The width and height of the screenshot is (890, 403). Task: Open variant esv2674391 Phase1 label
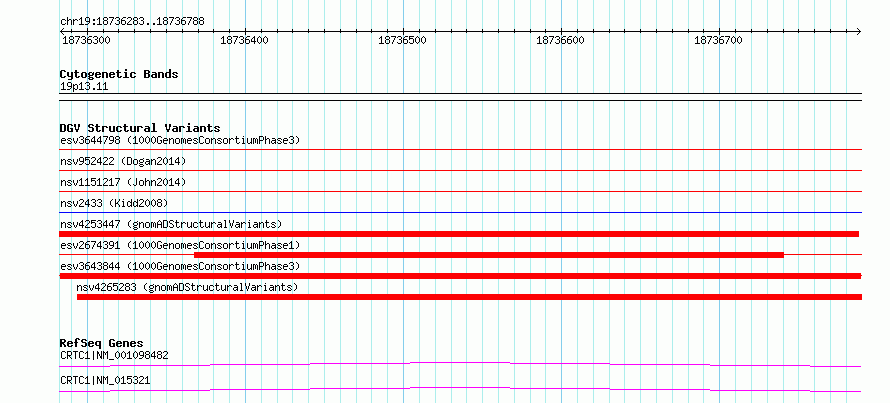(180, 245)
